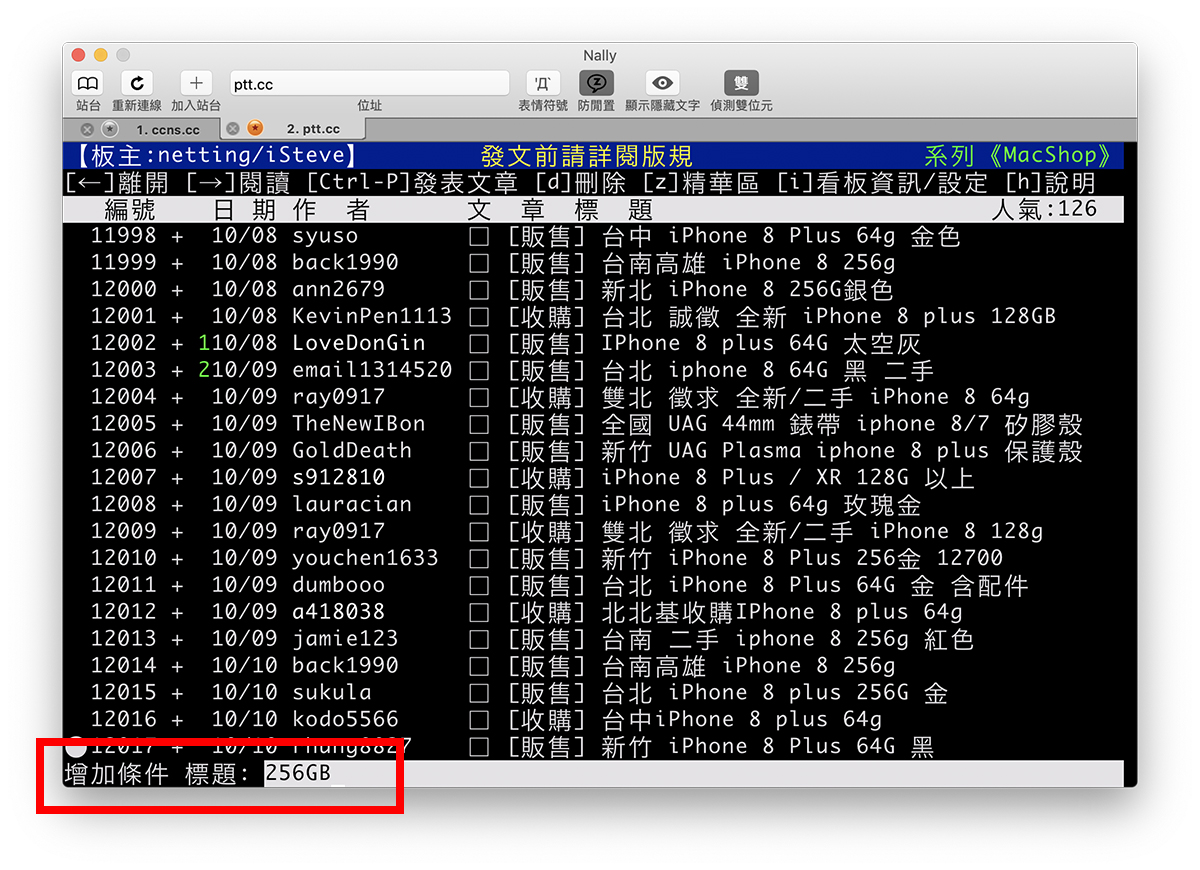Click post number 12005

[123, 425]
